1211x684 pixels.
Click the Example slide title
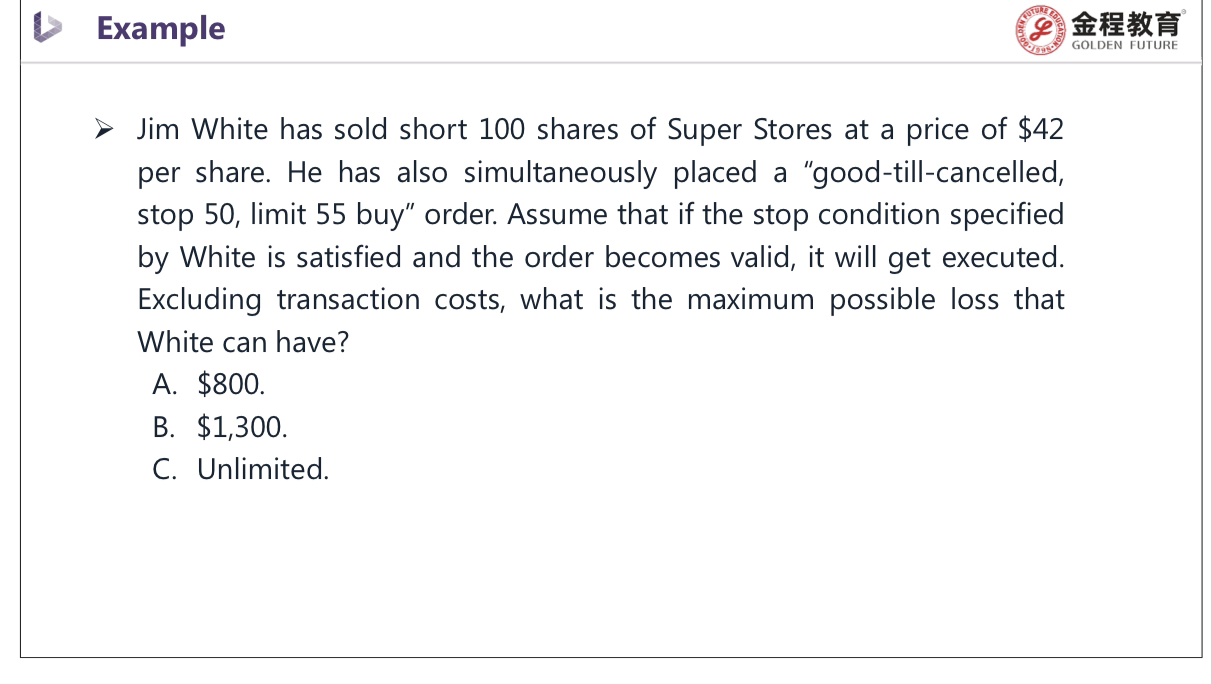coord(161,28)
